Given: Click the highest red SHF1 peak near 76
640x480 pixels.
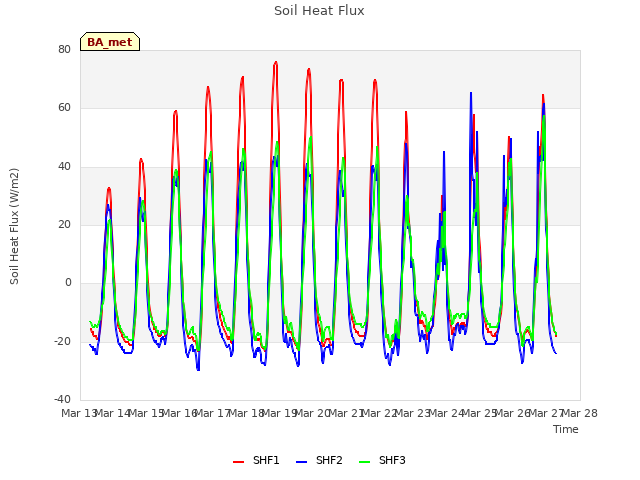Looking at the screenshot, I should point(276,62).
